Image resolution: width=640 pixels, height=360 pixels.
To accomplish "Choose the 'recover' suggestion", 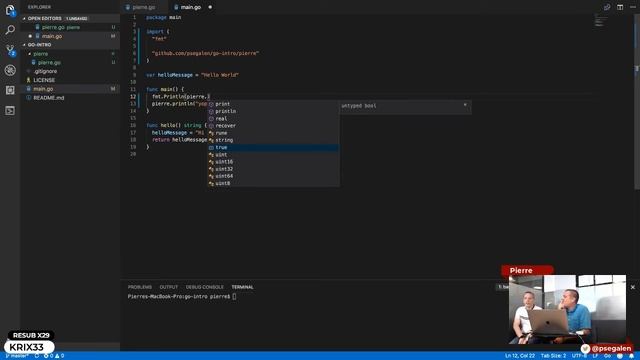I will [273, 126].
